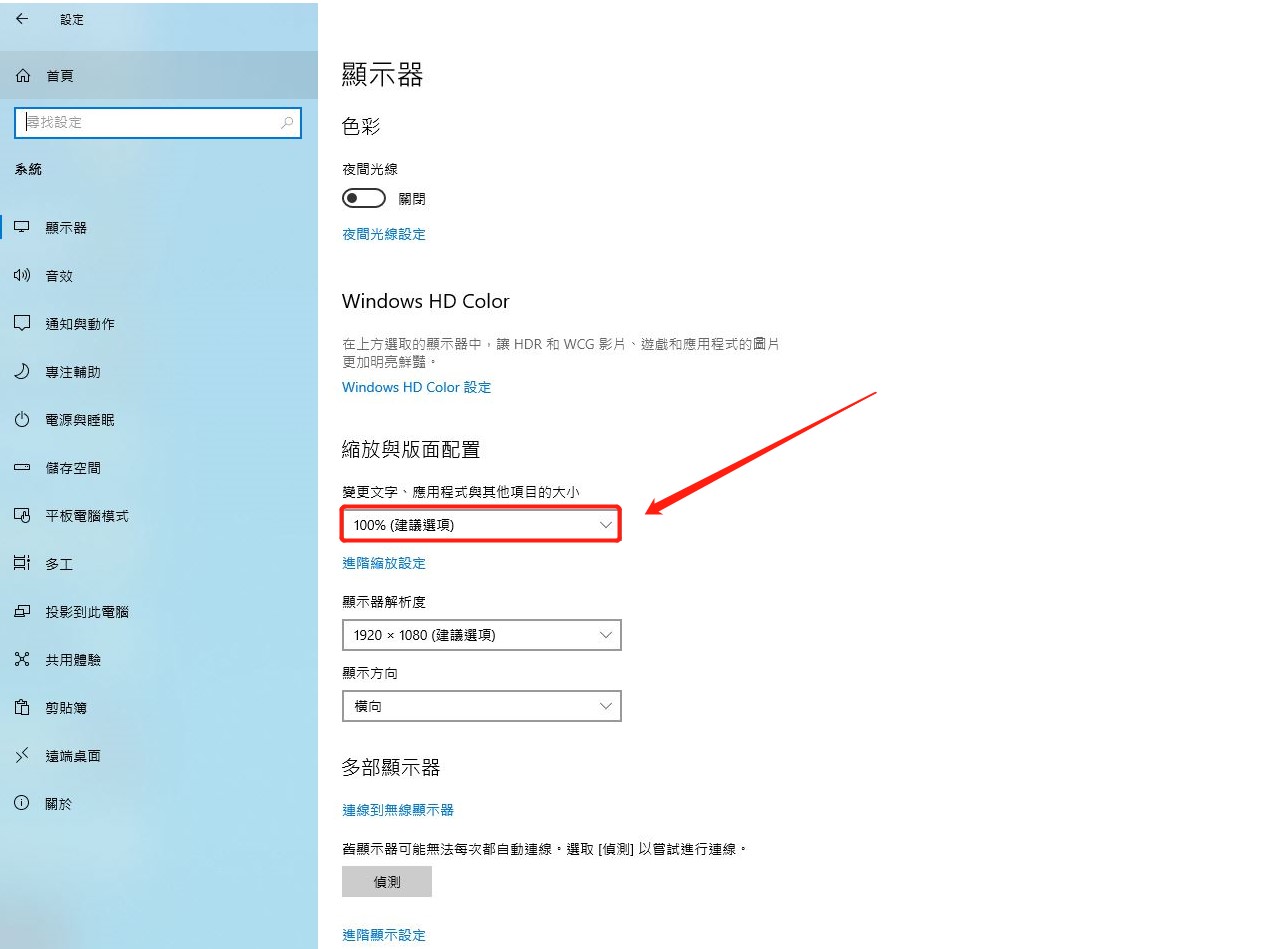Toggle the 夜間光線 night light switch
This screenshot has height=949, width=1276.
pyautogui.click(x=364, y=198)
